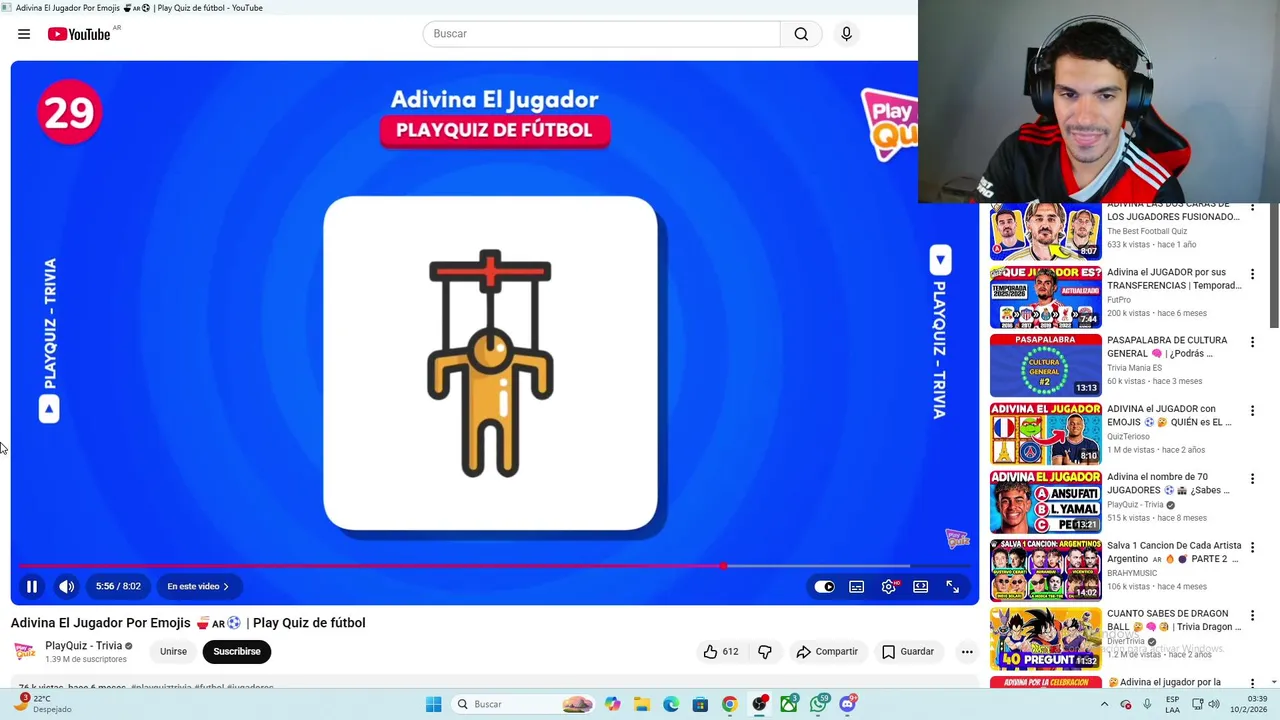Toggle autoplay switch in the player
1280x720 pixels.
[x=824, y=587]
